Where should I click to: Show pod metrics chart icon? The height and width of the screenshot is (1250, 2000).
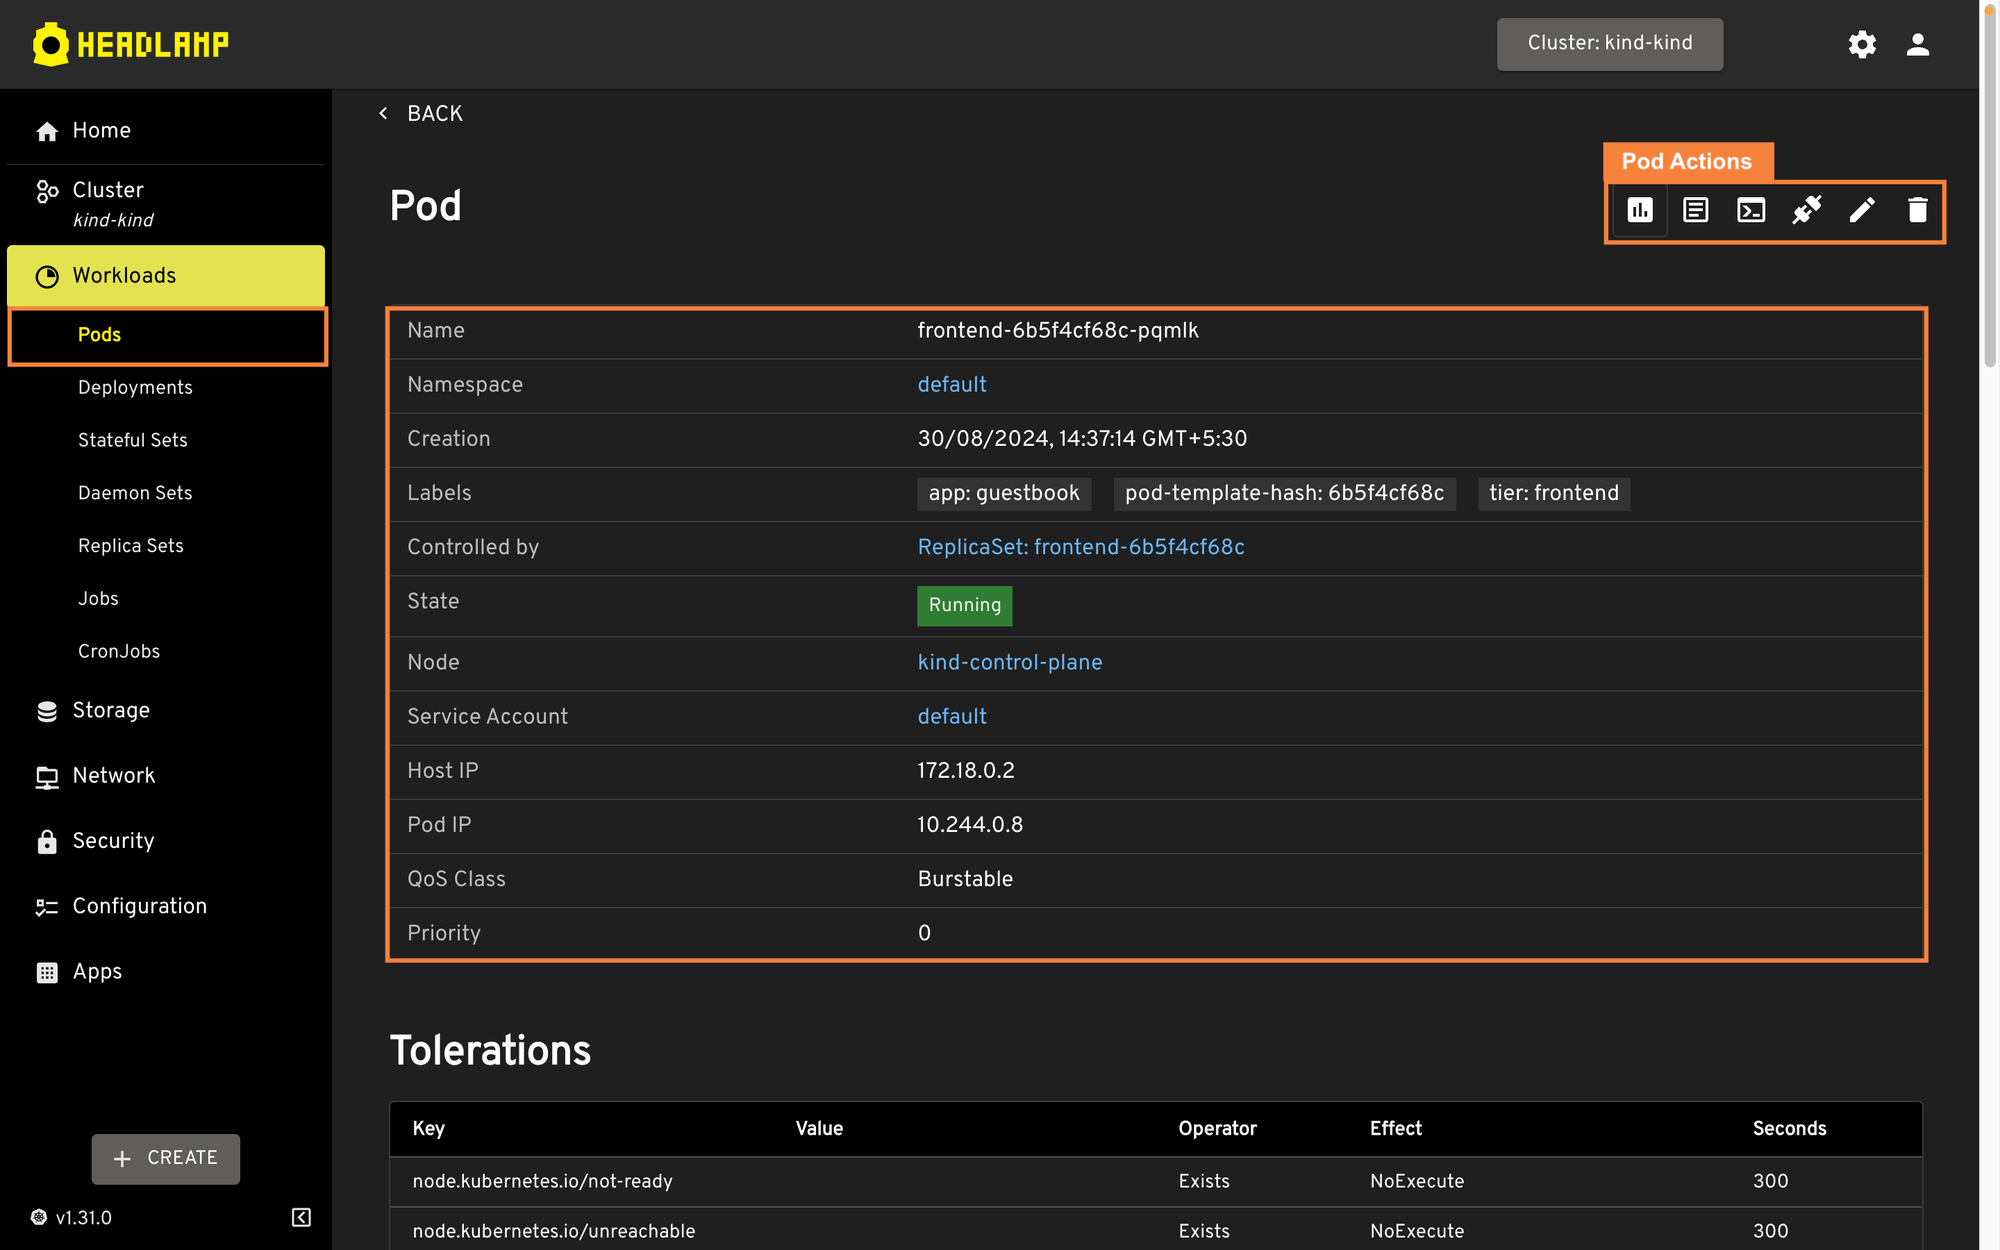(1640, 210)
